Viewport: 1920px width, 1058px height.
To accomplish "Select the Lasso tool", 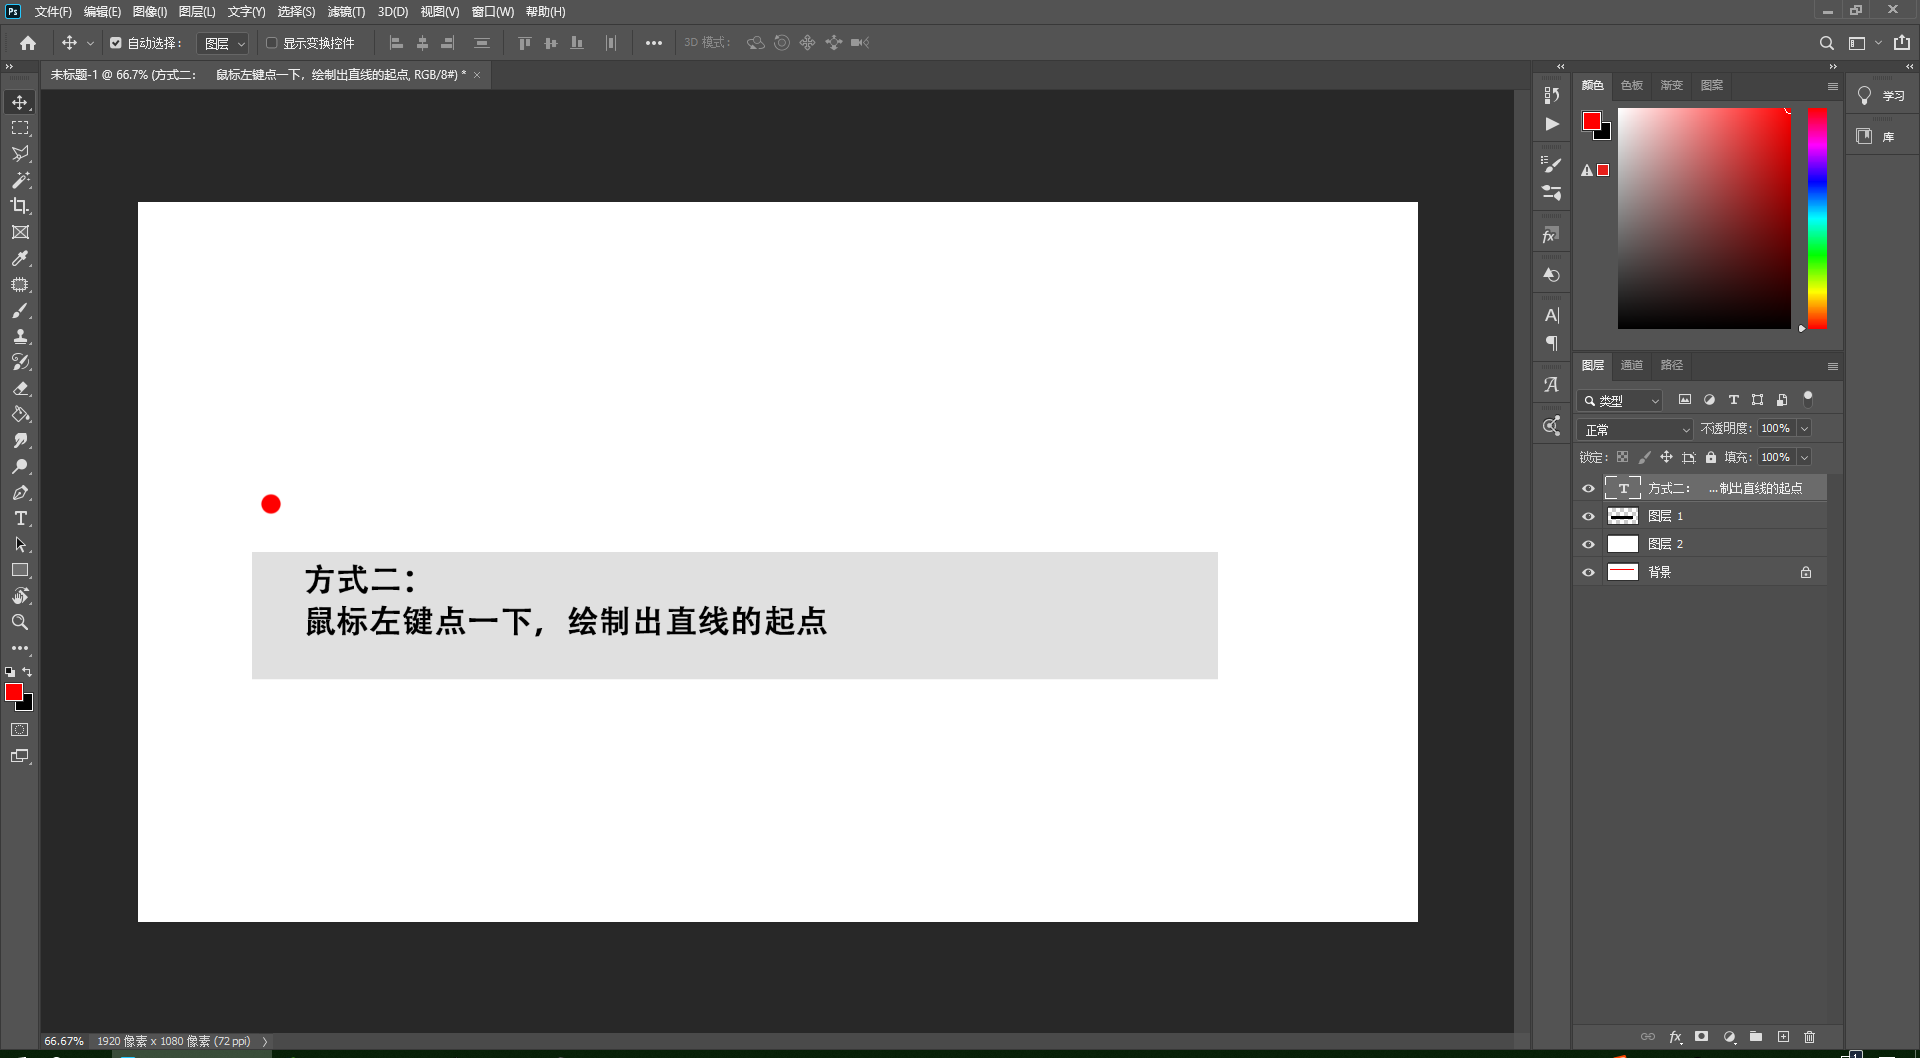I will [20, 154].
